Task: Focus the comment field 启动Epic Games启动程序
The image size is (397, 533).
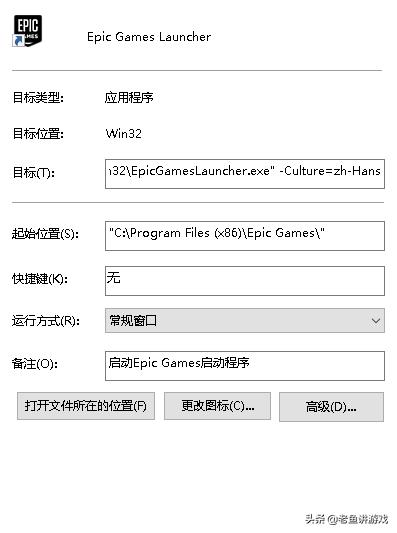Action: pyautogui.click(x=245, y=366)
